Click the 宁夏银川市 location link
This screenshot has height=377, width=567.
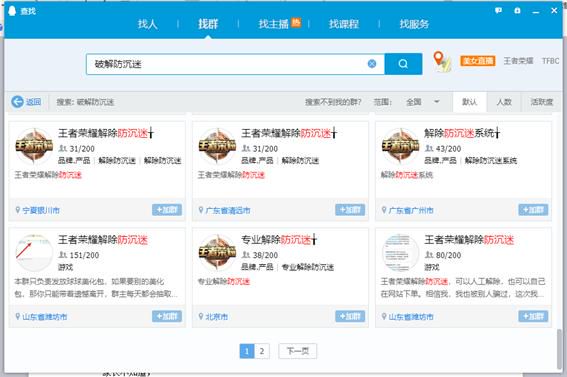[x=41, y=210]
